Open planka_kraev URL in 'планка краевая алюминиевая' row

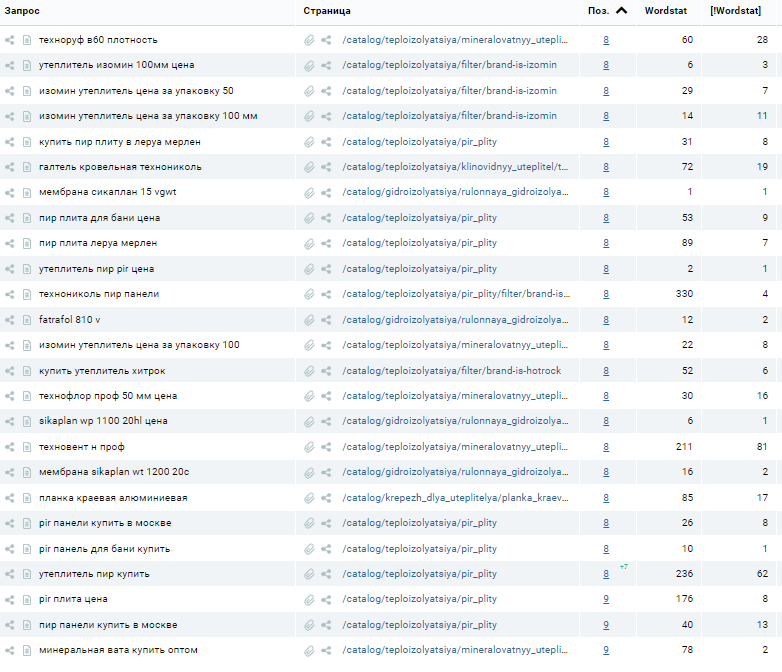(x=455, y=497)
